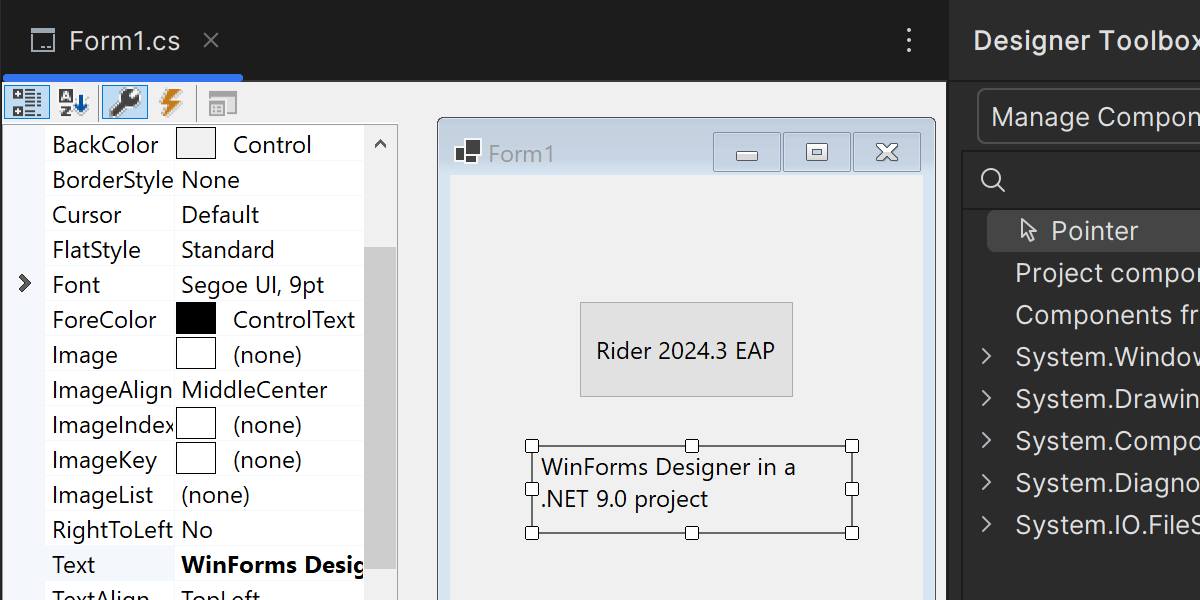This screenshot has width=1200, height=600.
Task: Toggle the Categorized view in property grid
Action: point(26,102)
